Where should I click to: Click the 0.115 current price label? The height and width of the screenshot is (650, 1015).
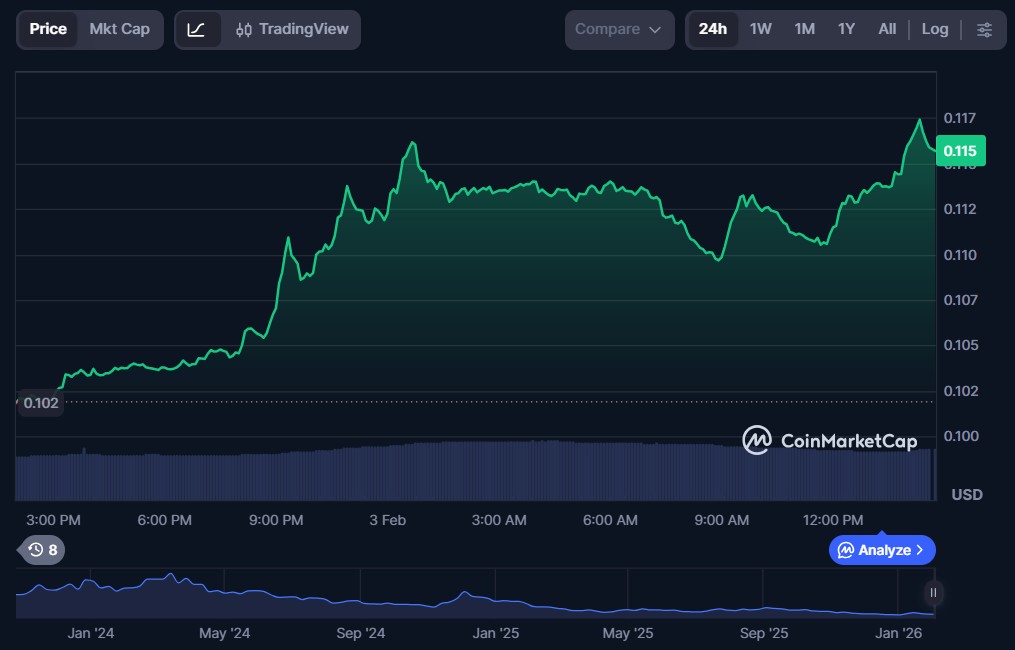[x=960, y=151]
